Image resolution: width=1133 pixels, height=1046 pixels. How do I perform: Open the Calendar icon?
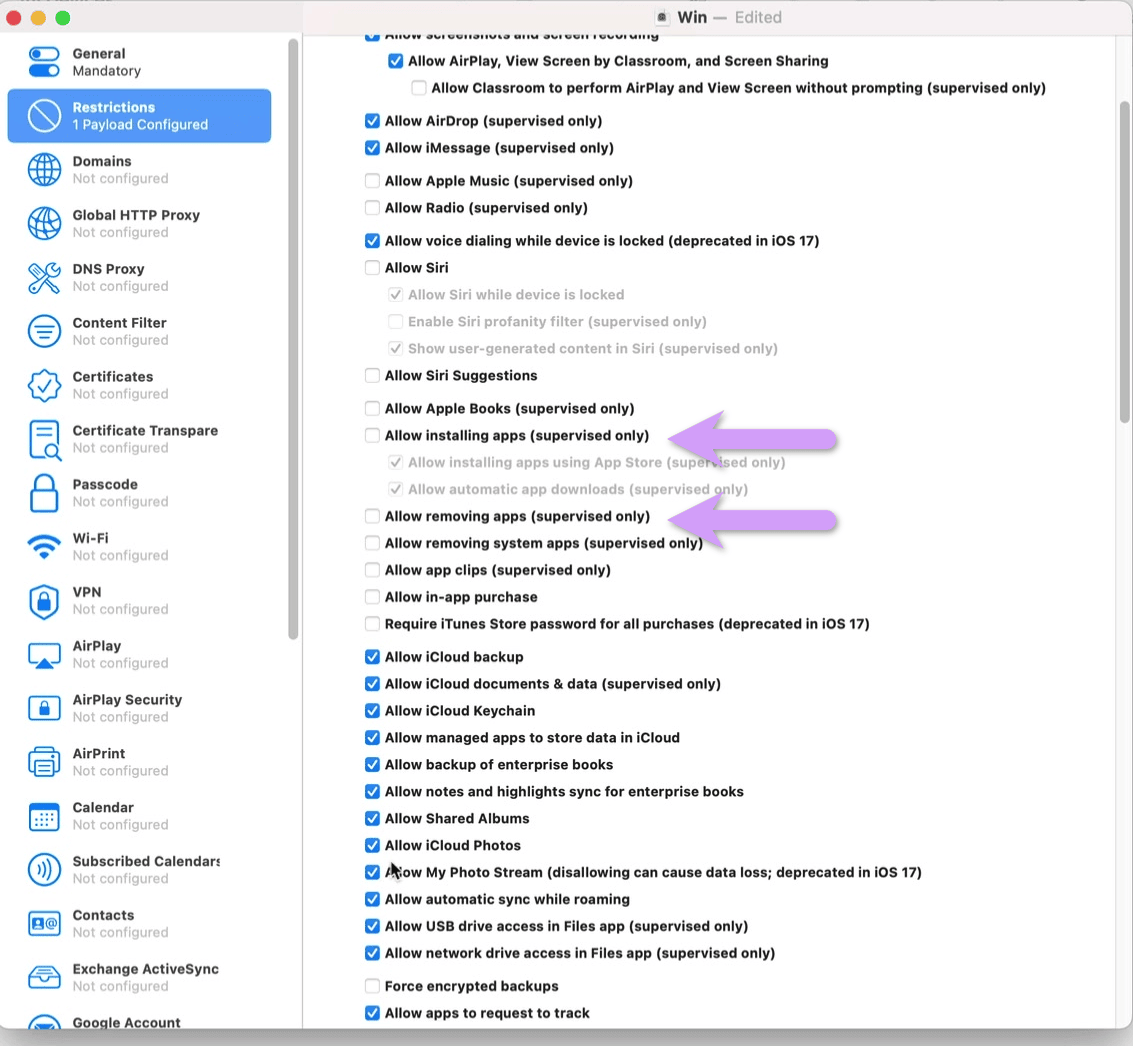click(x=44, y=816)
